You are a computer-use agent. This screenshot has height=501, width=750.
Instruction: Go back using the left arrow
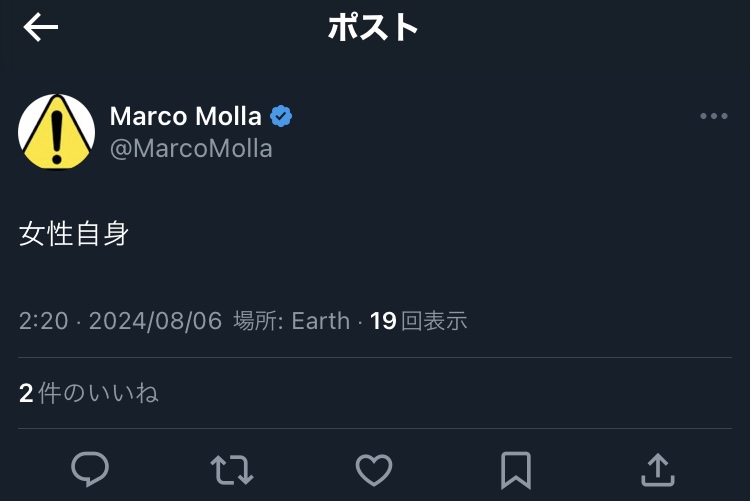41,28
